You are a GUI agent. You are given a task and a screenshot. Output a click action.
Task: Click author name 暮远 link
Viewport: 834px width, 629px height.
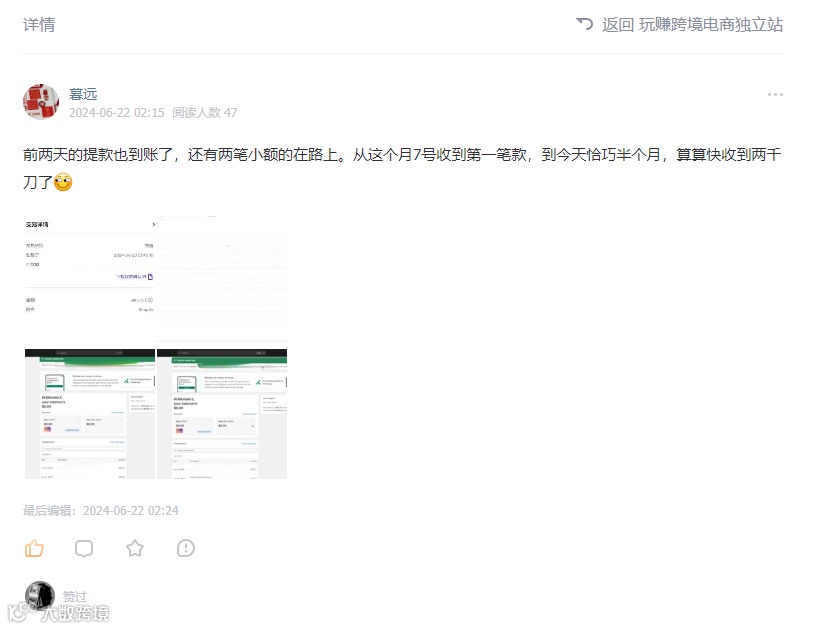[x=84, y=93]
